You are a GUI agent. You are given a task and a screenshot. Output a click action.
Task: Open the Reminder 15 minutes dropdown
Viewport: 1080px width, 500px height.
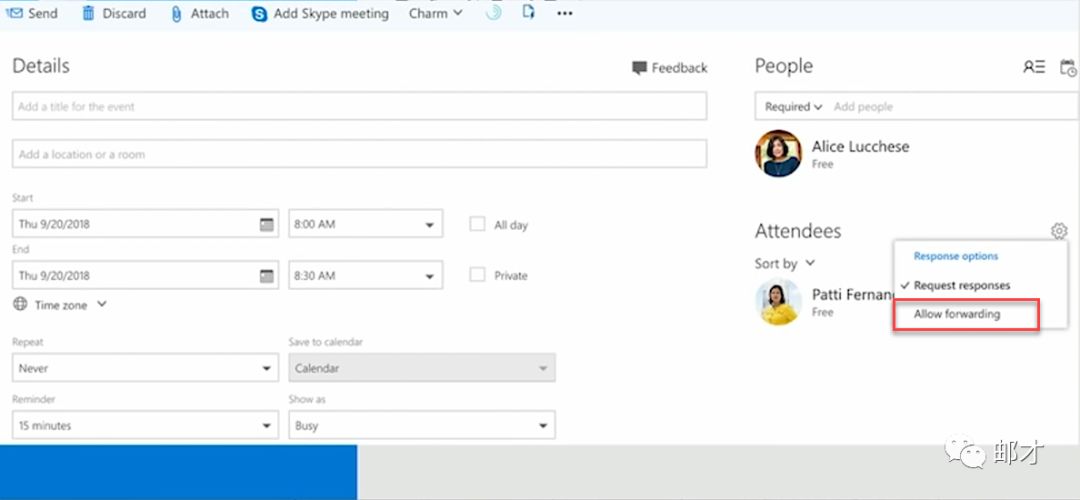tap(145, 426)
